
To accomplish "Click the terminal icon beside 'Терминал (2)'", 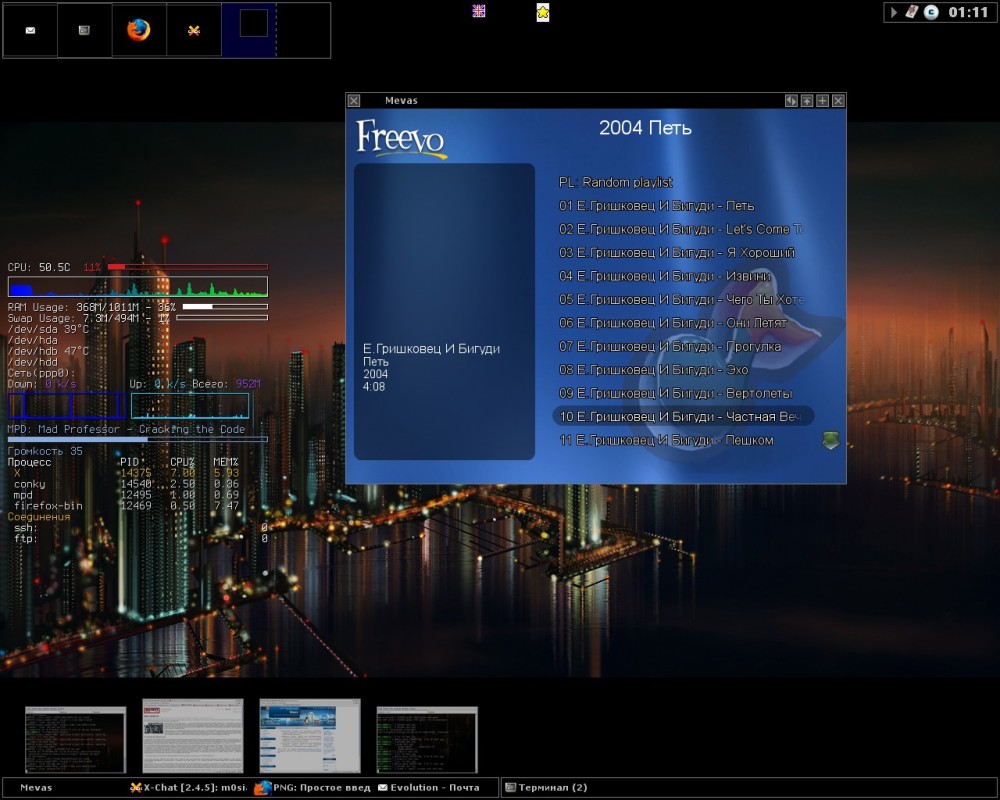I will point(510,788).
